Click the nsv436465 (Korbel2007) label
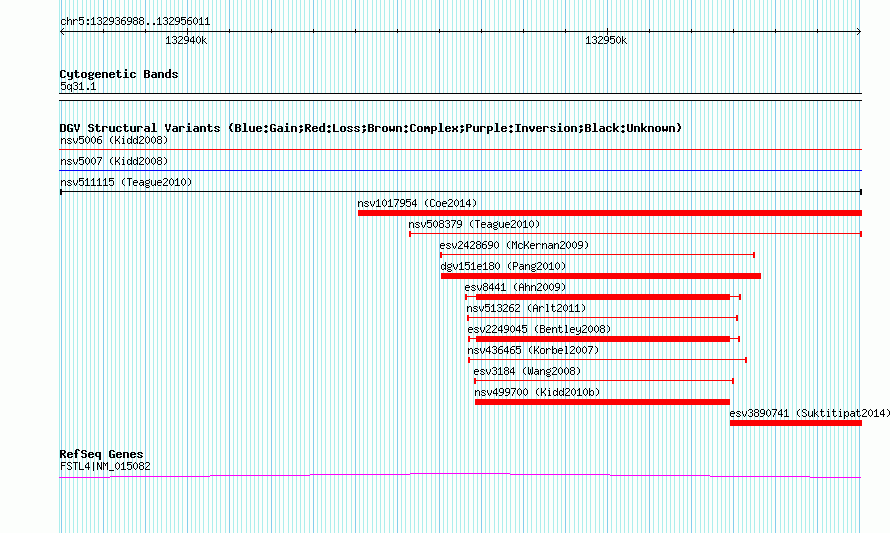 [533, 350]
